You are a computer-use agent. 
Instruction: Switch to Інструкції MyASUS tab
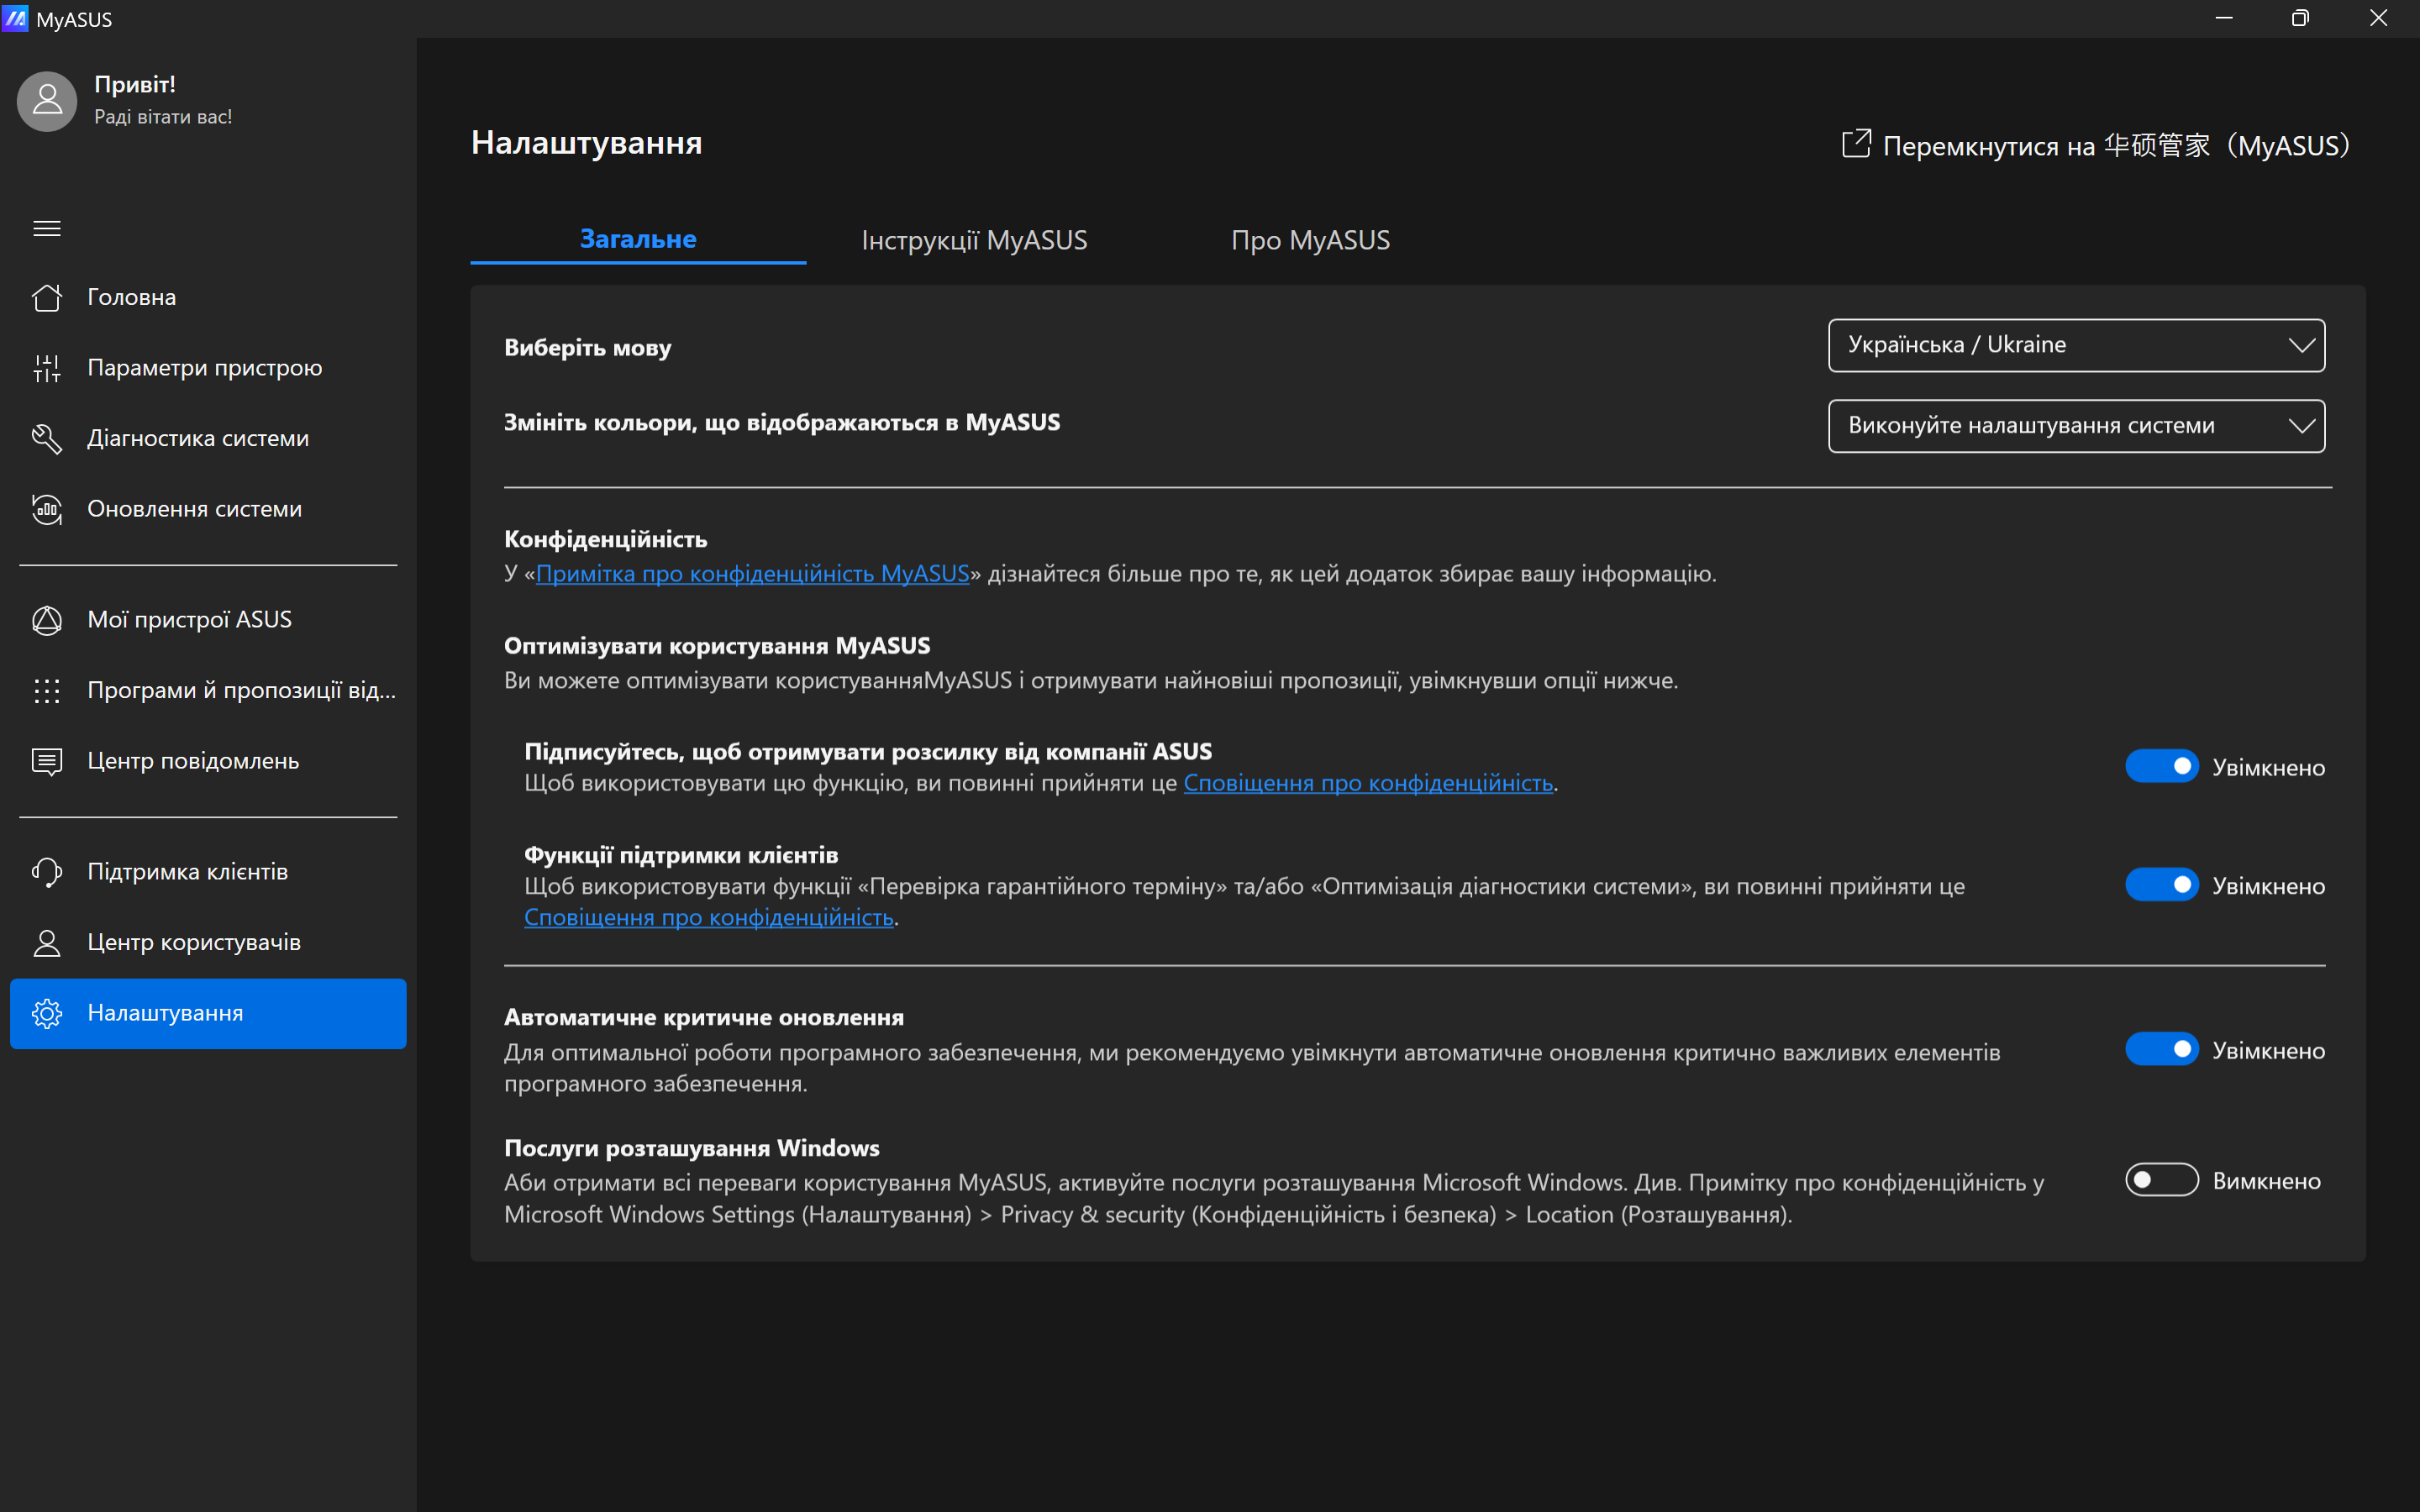pos(974,240)
